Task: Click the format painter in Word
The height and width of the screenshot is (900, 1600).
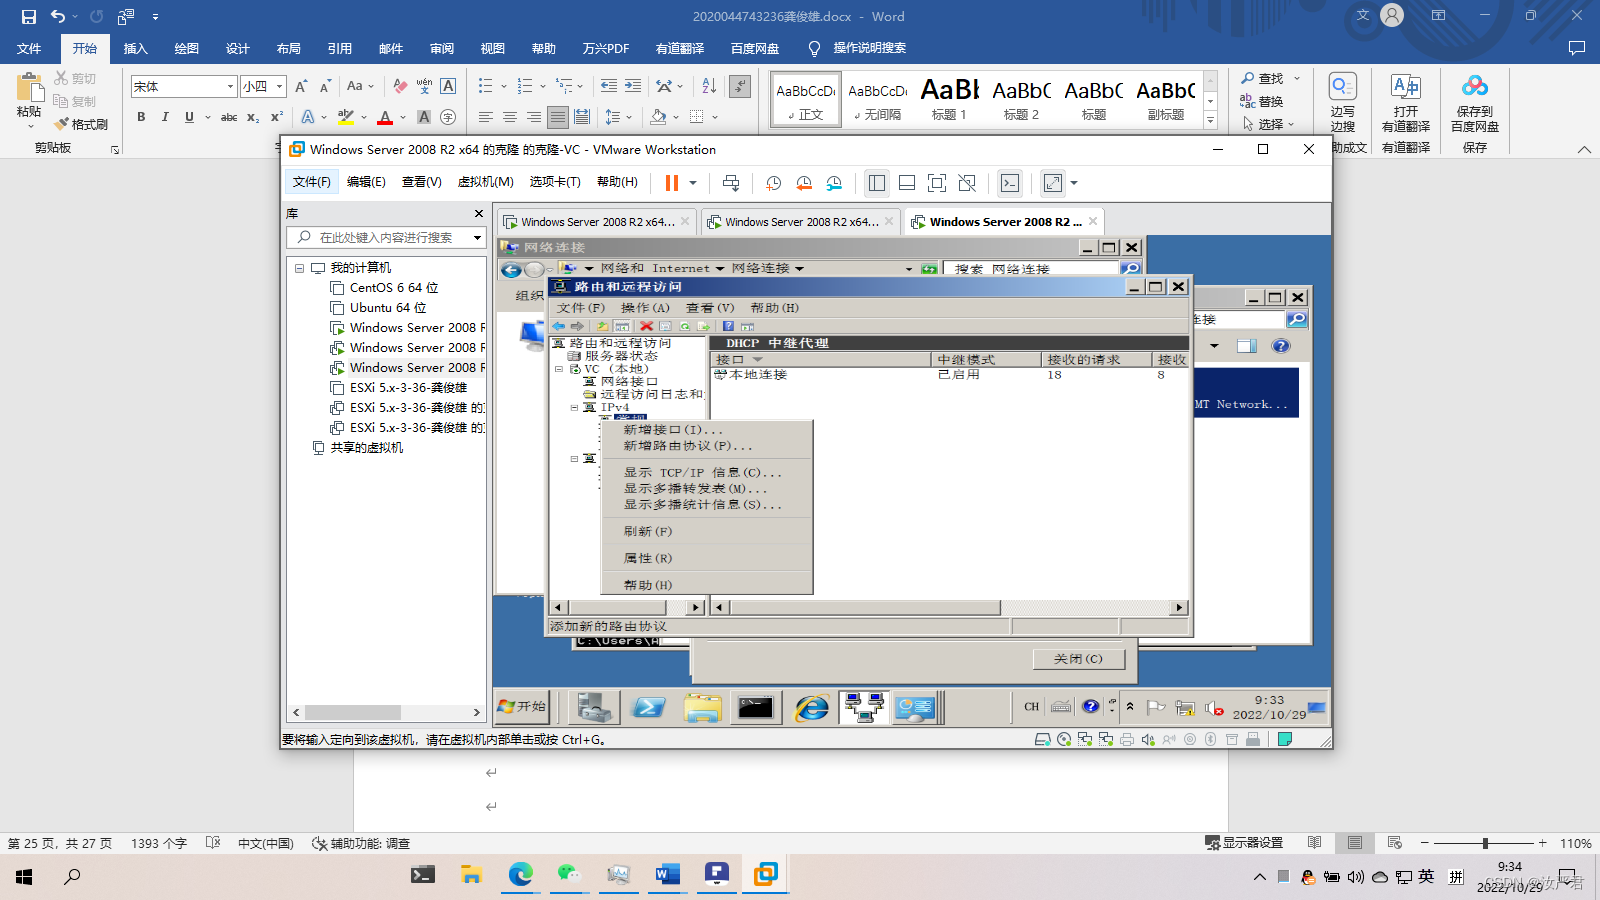Action: (82, 124)
